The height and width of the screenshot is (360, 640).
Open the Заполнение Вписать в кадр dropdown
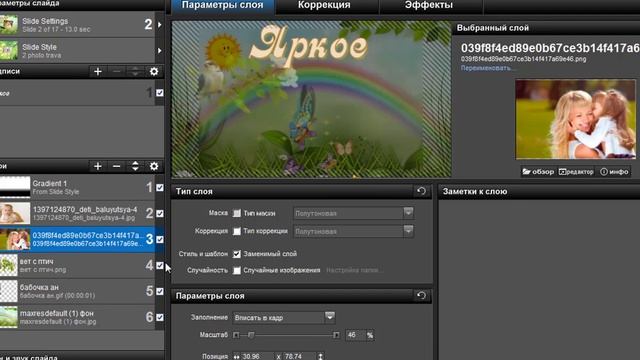[x=284, y=317]
